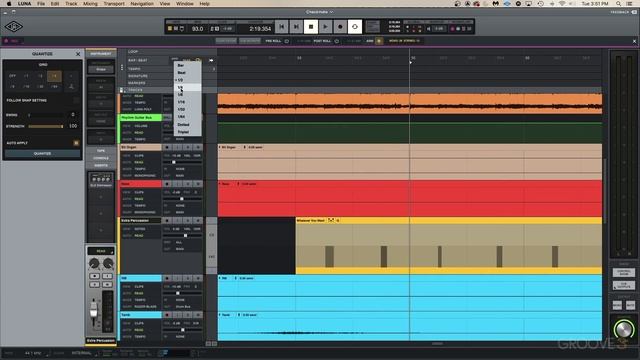Image resolution: width=640 pixels, height=360 pixels.
Task: Select the OFF quantize grid button
Action: coord(13,76)
